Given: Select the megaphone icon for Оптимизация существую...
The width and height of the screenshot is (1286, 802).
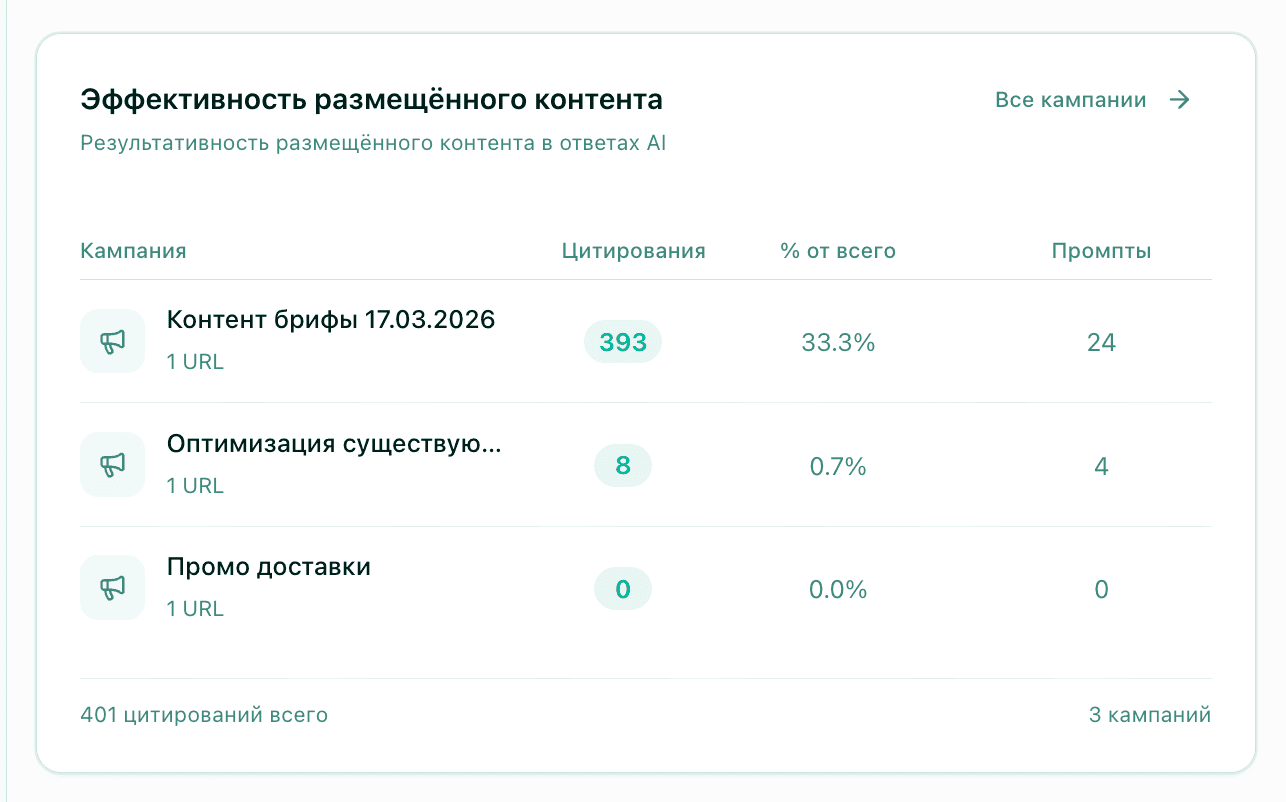Looking at the screenshot, I should [112, 464].
